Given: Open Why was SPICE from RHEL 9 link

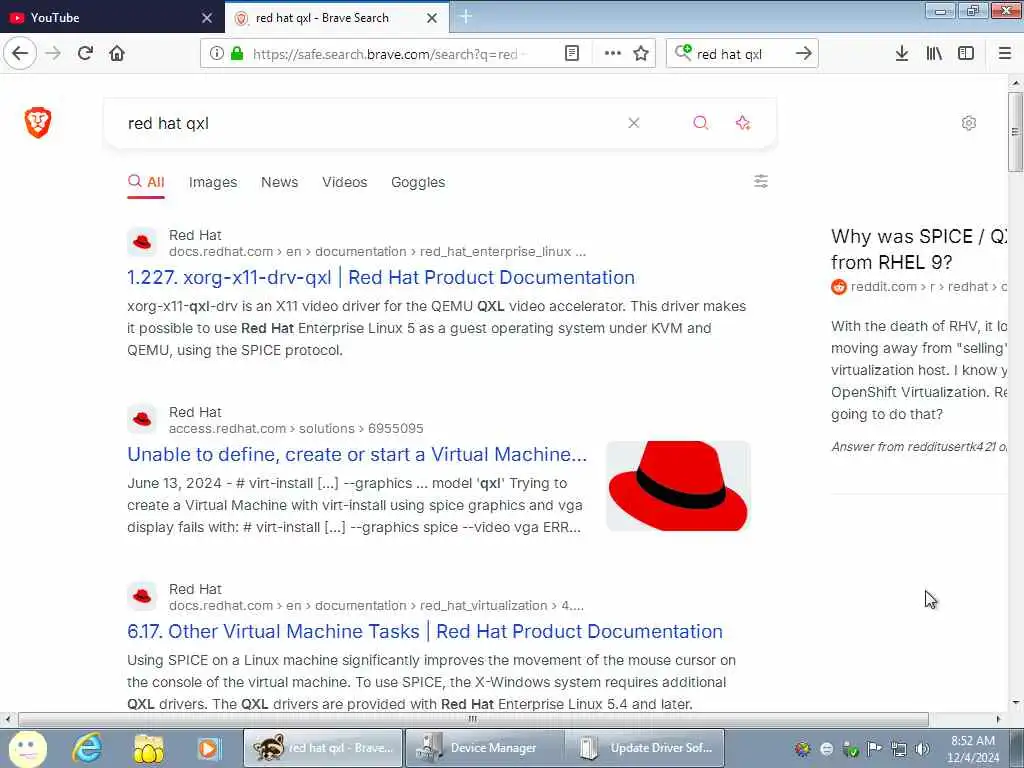Looking at the screenshot, I should 920,249.
